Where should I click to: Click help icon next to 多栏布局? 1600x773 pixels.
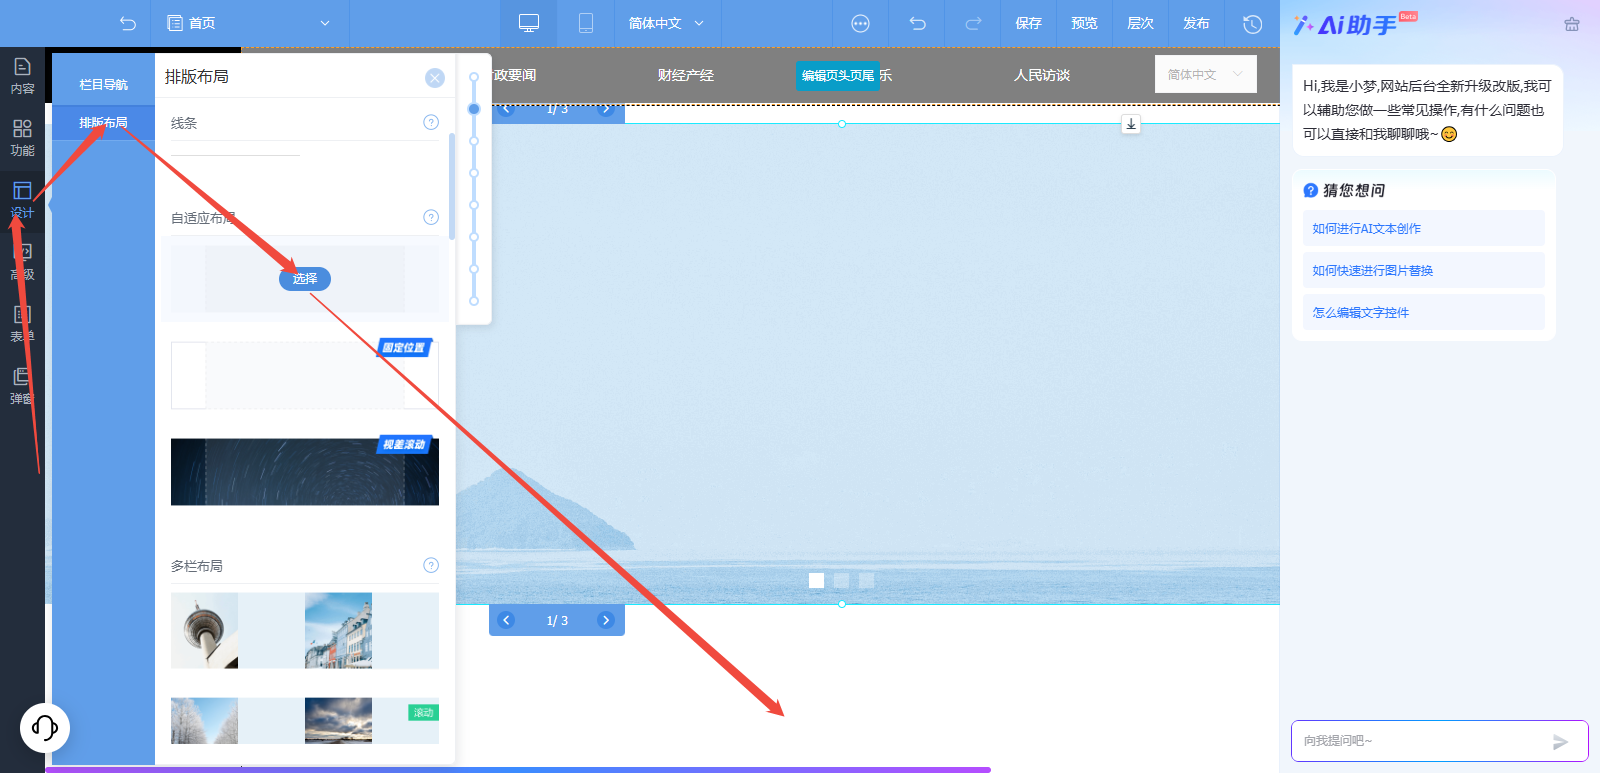tap(431, 565)
